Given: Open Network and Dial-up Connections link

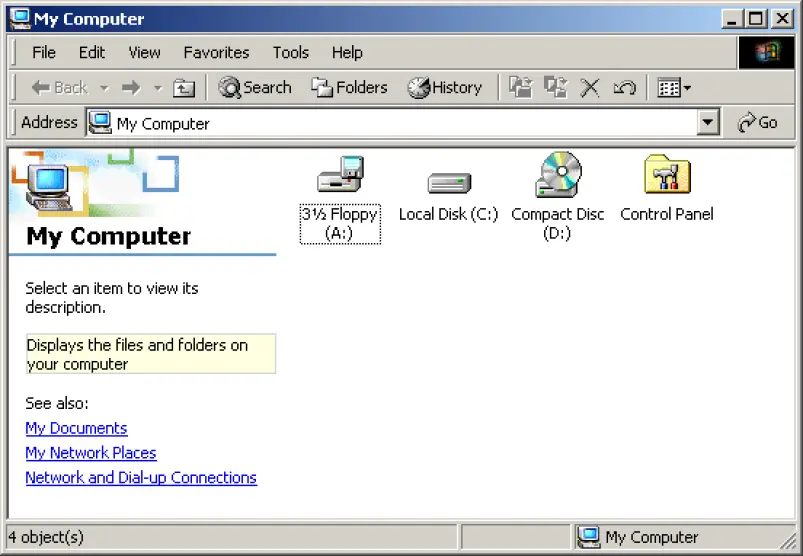Looking at the screenshot, I should click(141, 477).
